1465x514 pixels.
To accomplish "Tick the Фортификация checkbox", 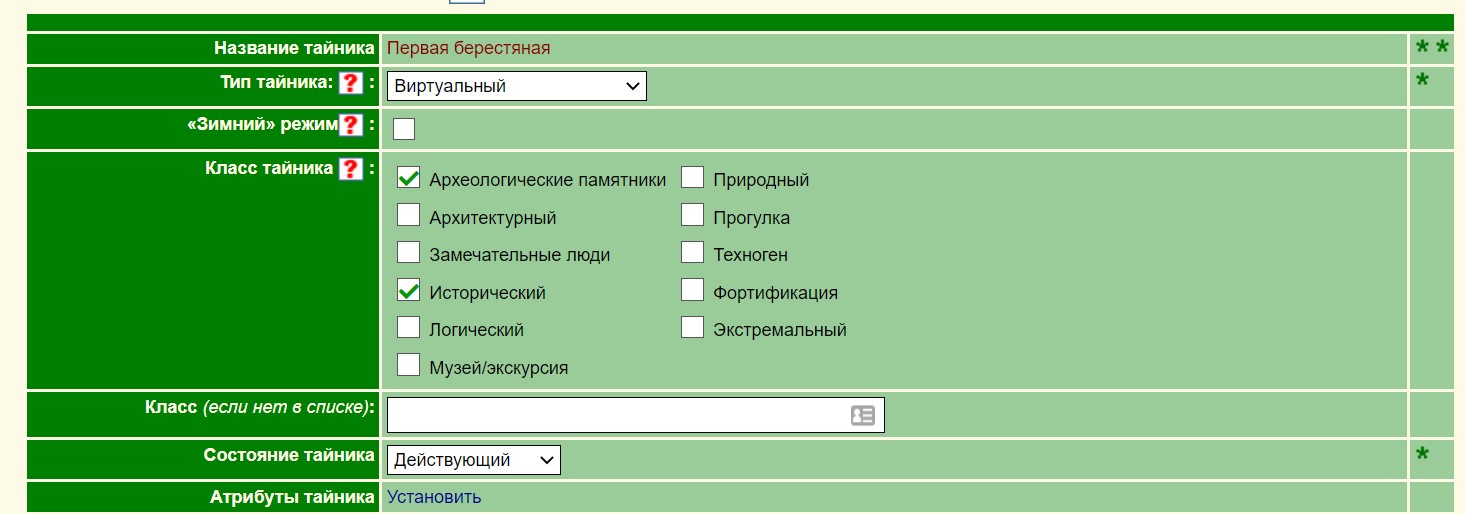I will coord(692,290).
